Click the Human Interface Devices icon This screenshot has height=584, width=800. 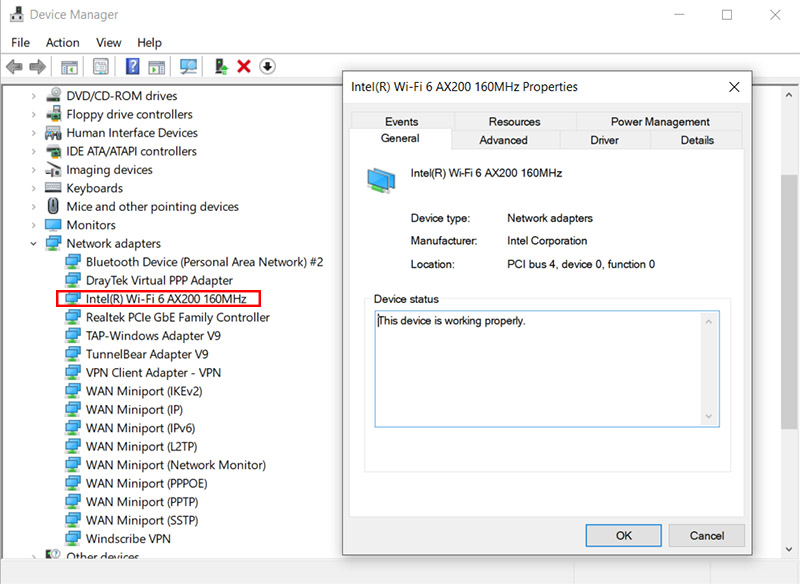[54, 133]
